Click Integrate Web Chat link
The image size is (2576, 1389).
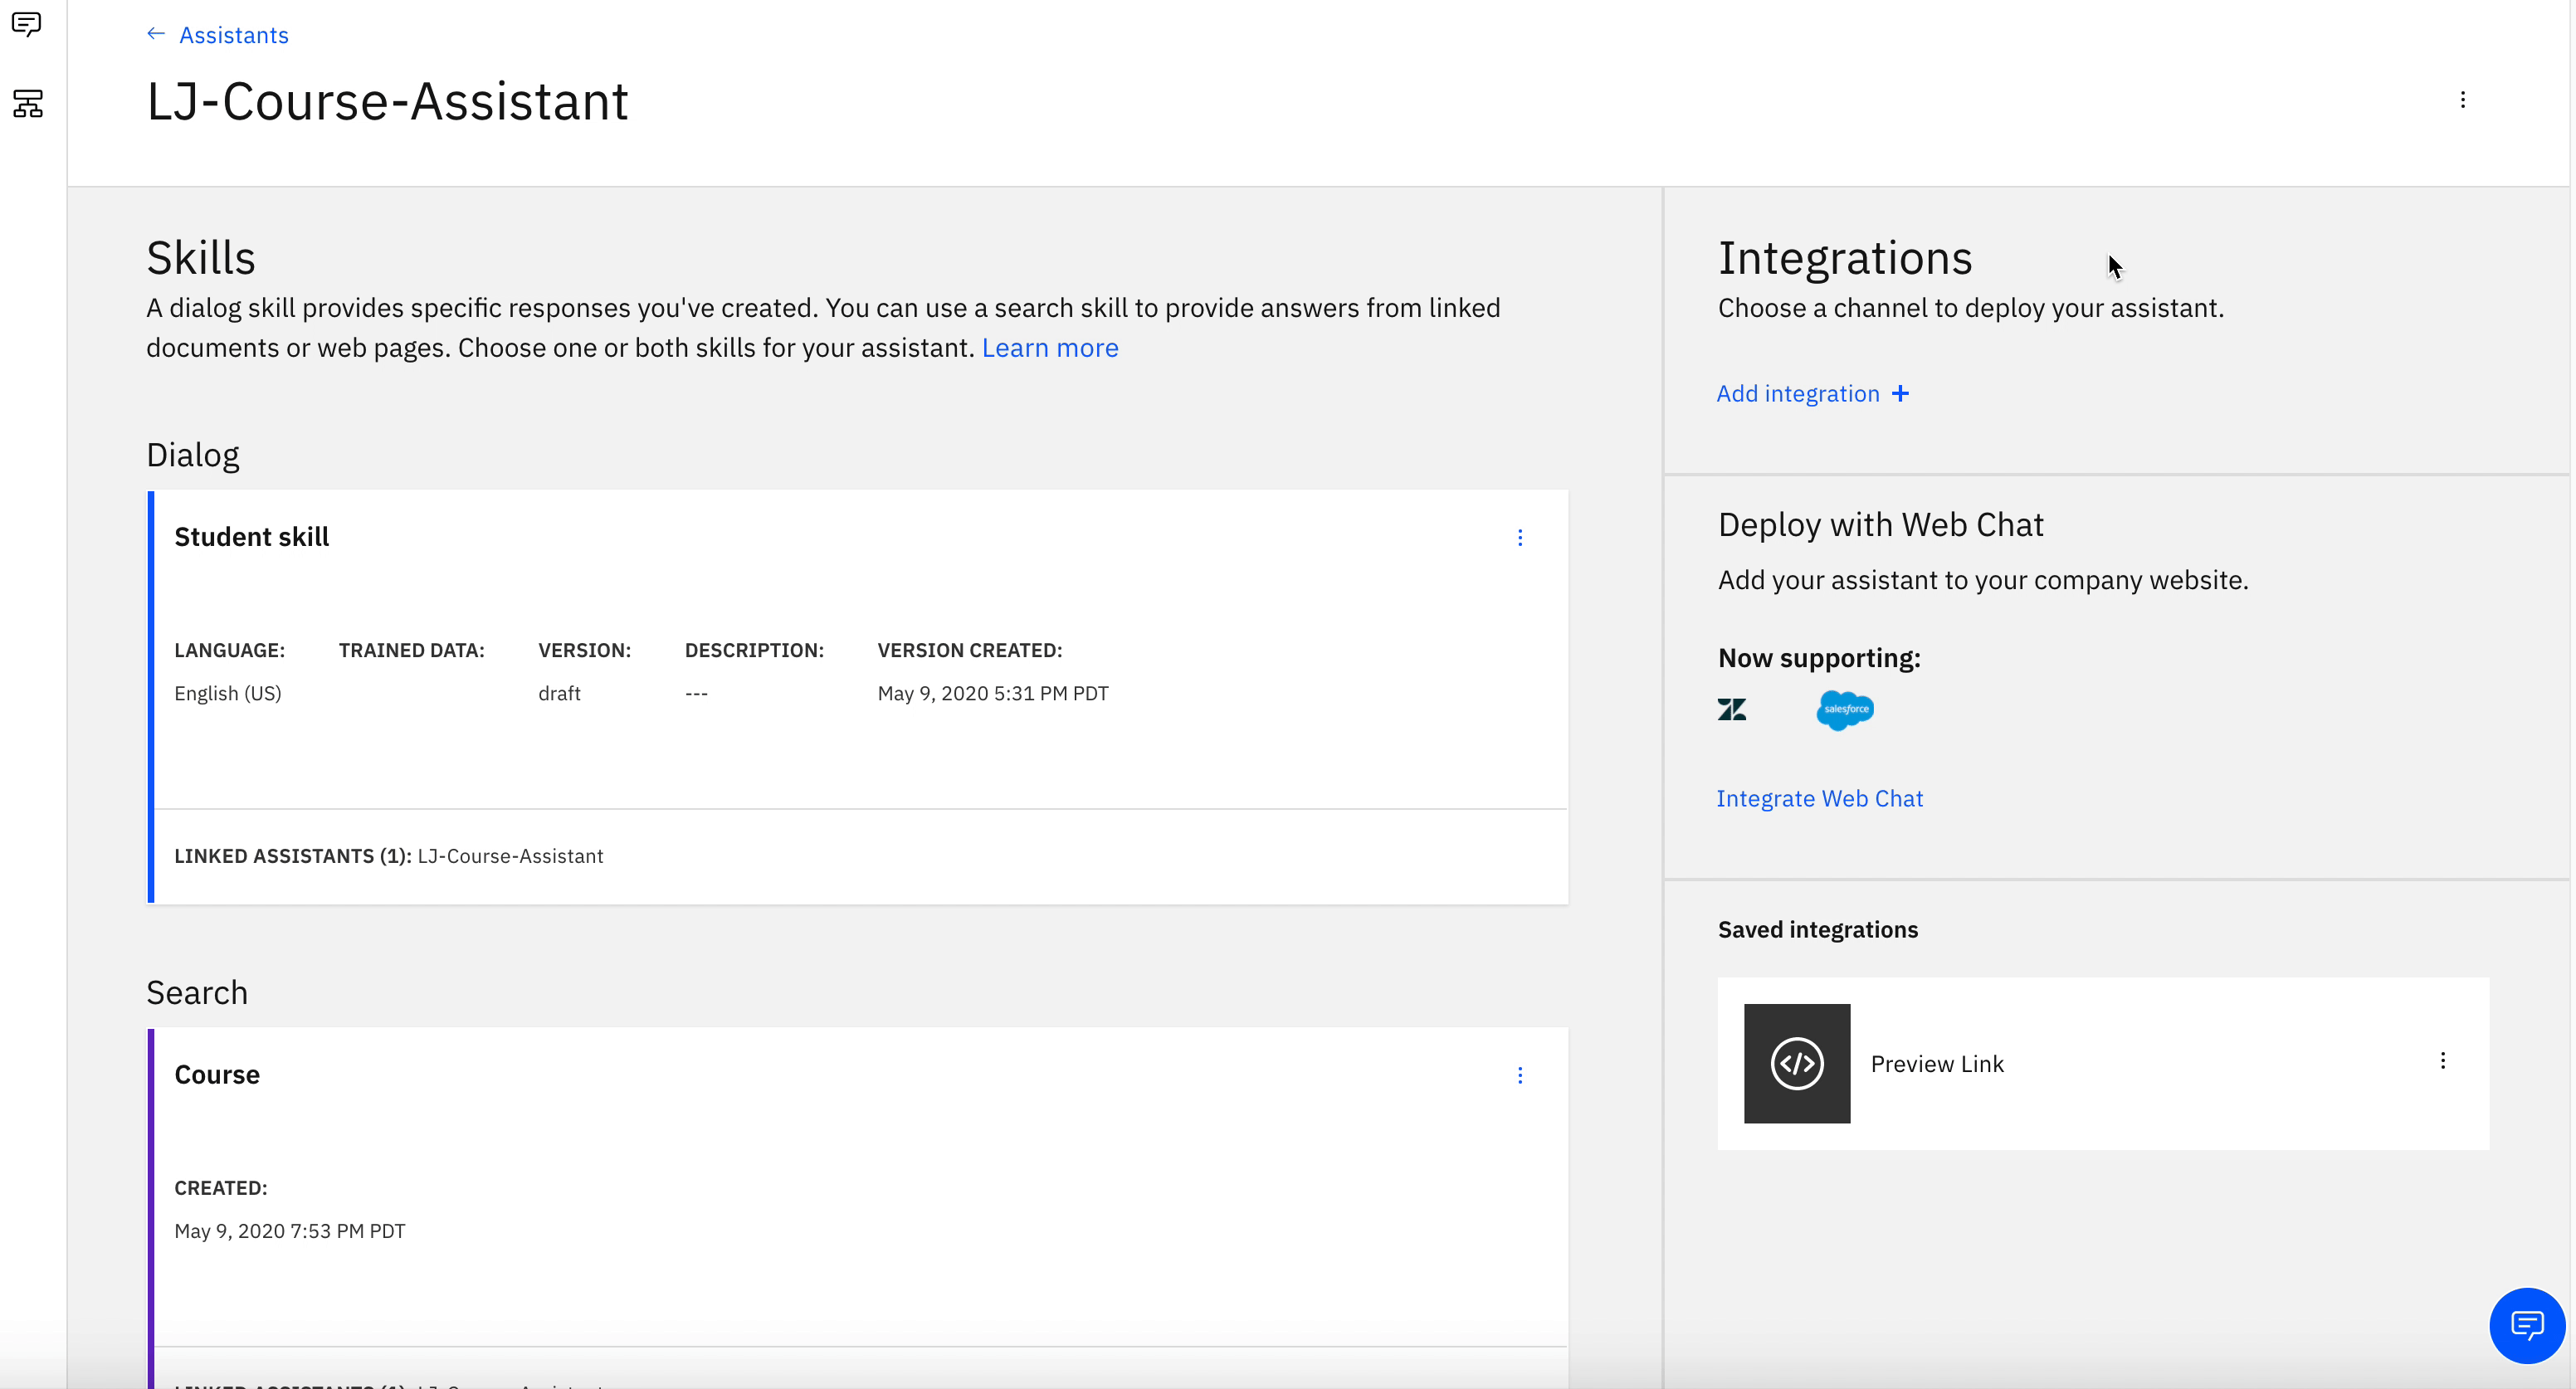tap(1819, 799)
